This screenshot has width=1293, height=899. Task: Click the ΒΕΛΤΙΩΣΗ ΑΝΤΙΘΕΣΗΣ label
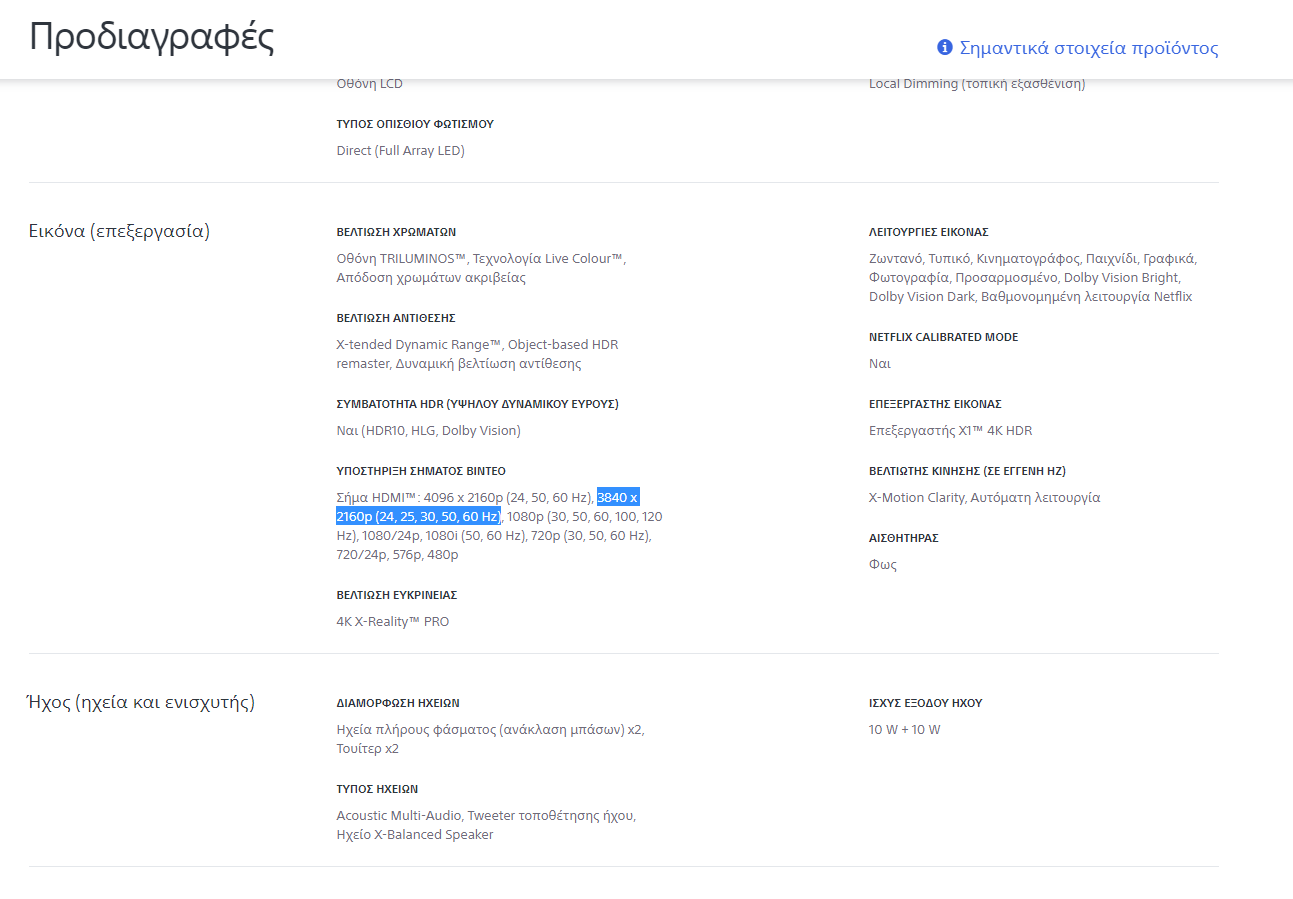tap(396, 318)
